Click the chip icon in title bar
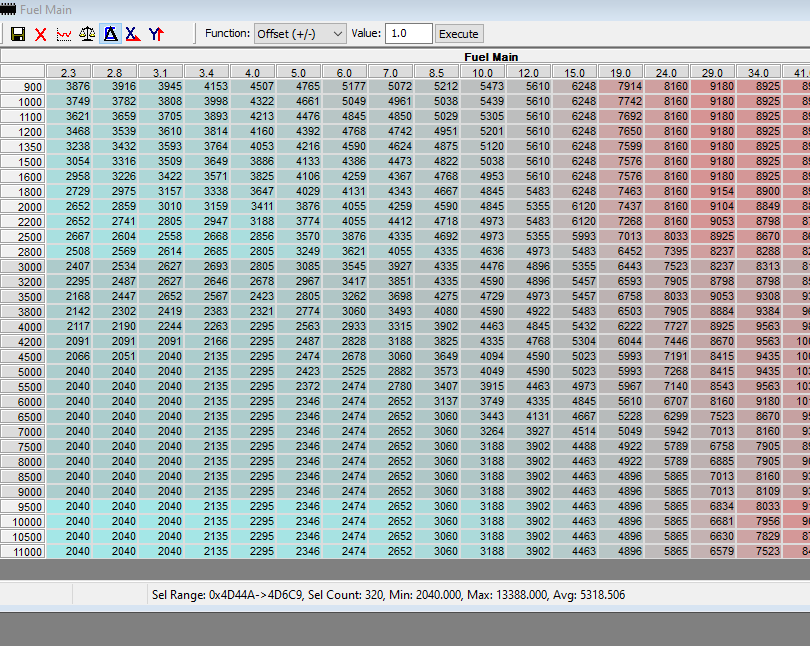This screenshot has height=646, width=810. (x=9, y=9)
